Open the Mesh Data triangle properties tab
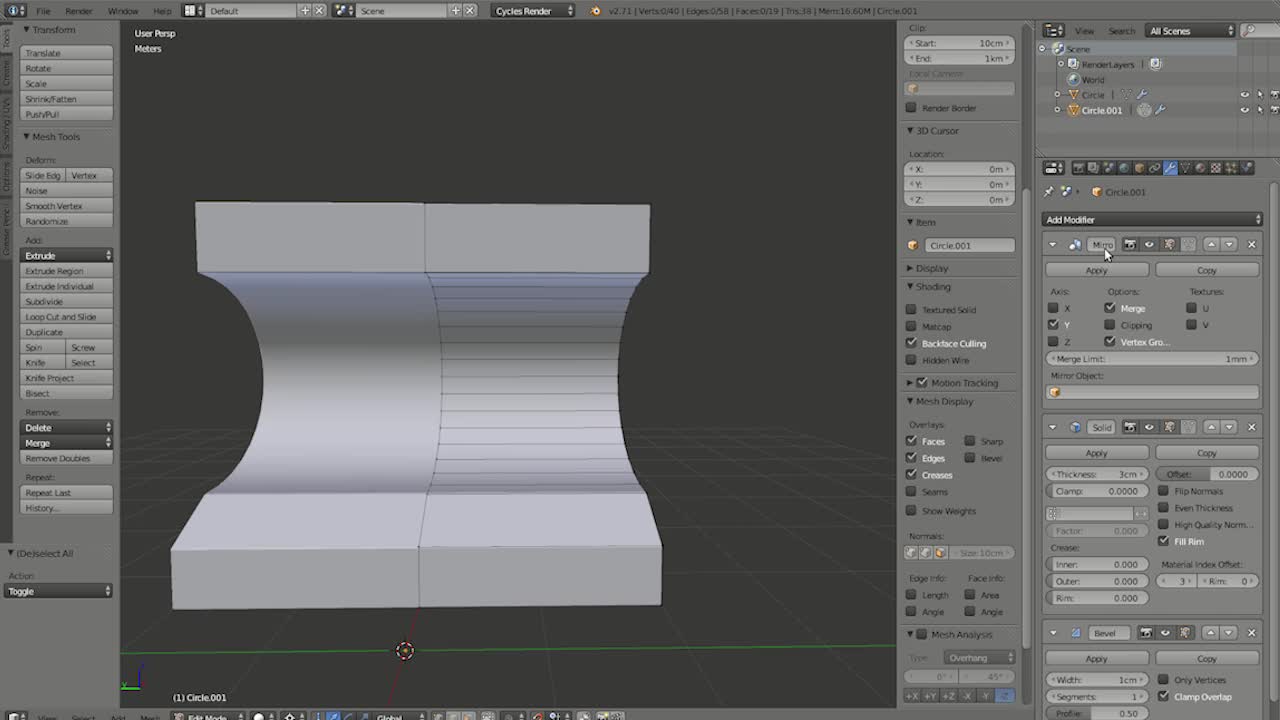Viewport: 1280px width, 720px height. click(x=1185, y=168)
